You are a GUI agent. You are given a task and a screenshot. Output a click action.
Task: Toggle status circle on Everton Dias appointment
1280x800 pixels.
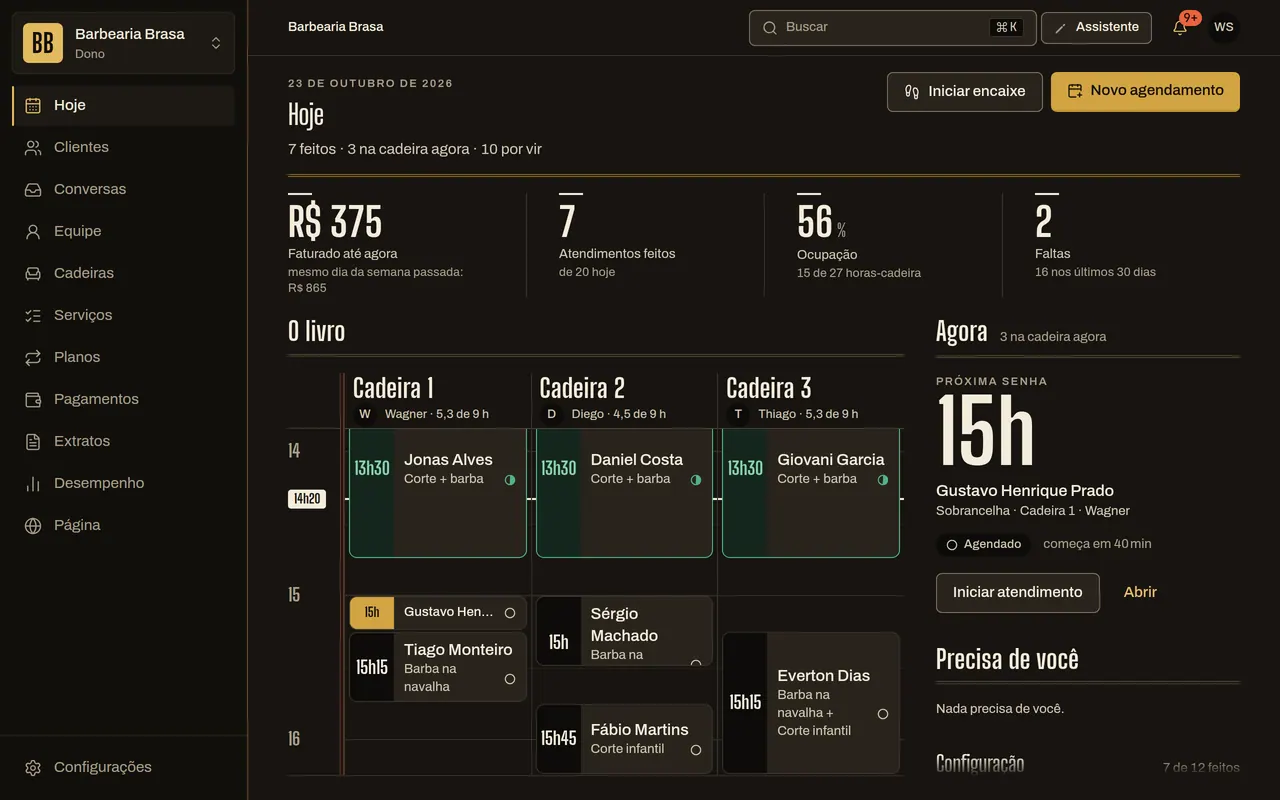click(x=883, y=714)
